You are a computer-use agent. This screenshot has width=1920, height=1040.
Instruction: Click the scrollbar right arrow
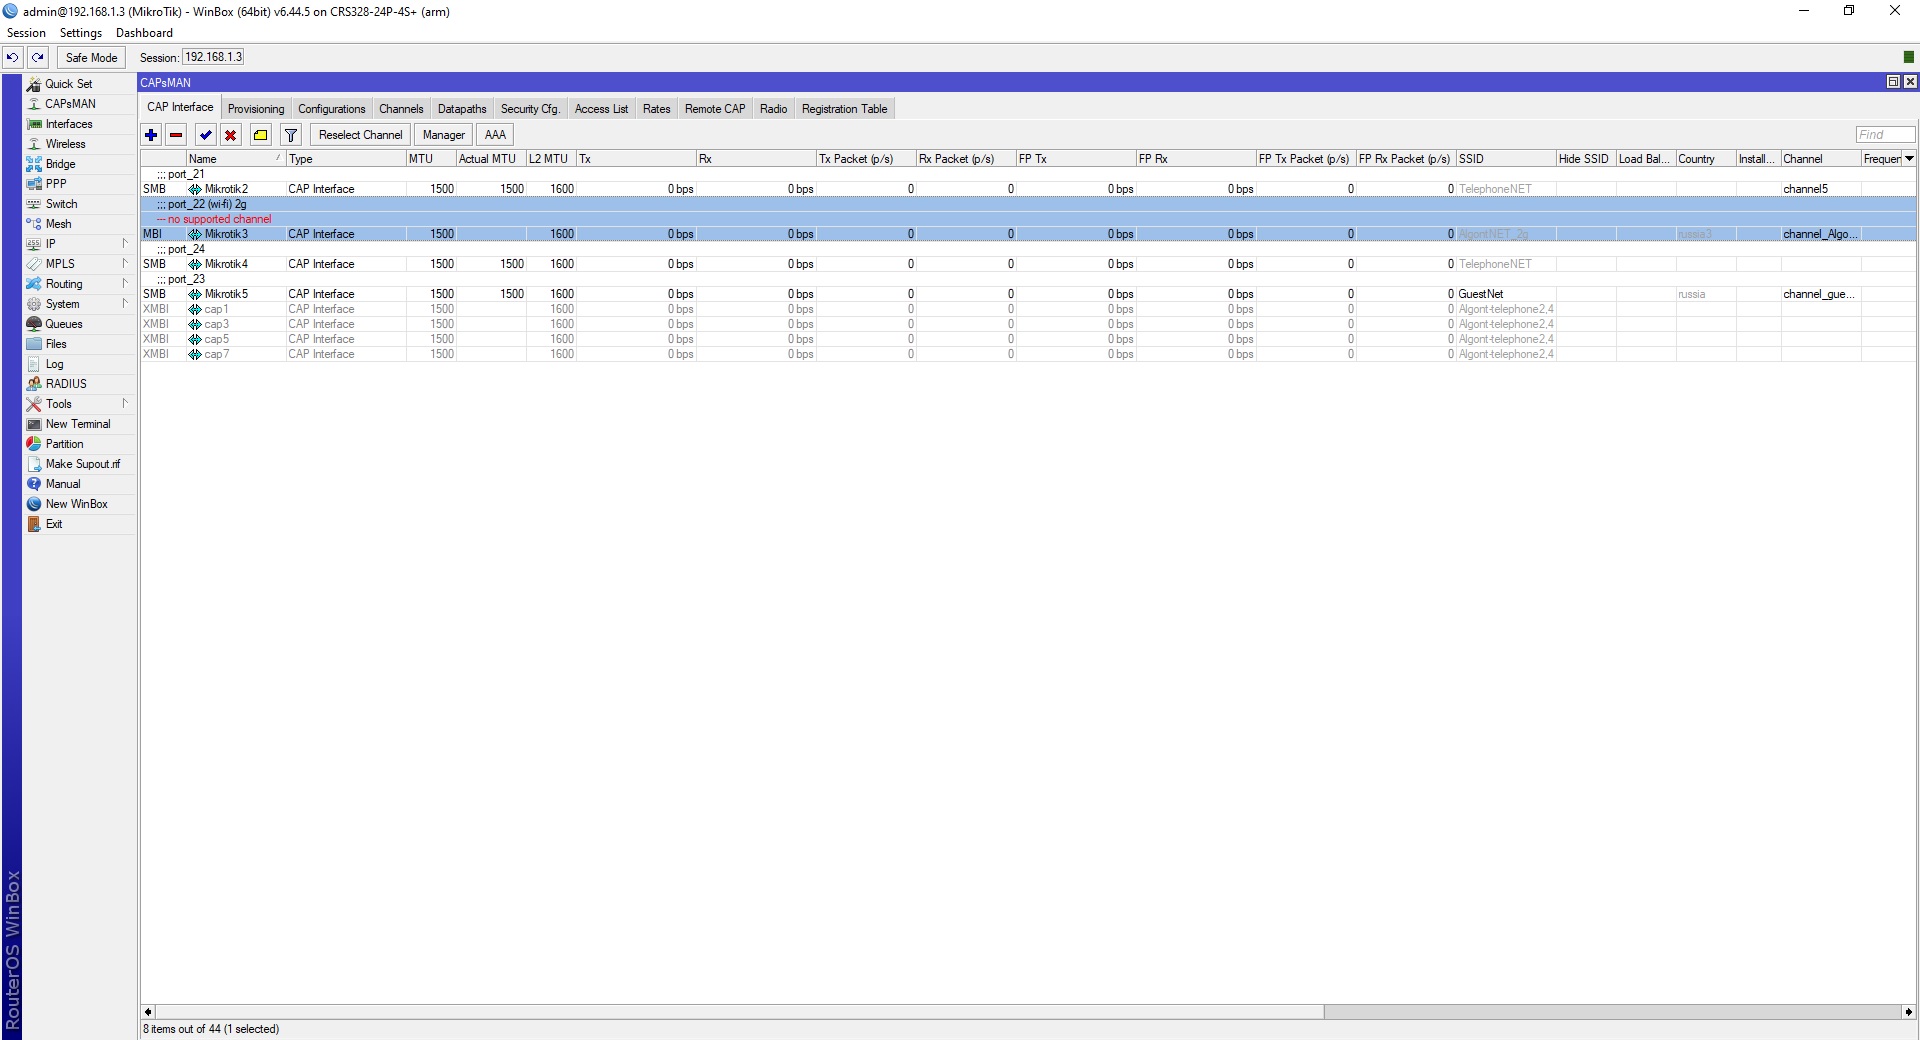click(1909, 1012)
